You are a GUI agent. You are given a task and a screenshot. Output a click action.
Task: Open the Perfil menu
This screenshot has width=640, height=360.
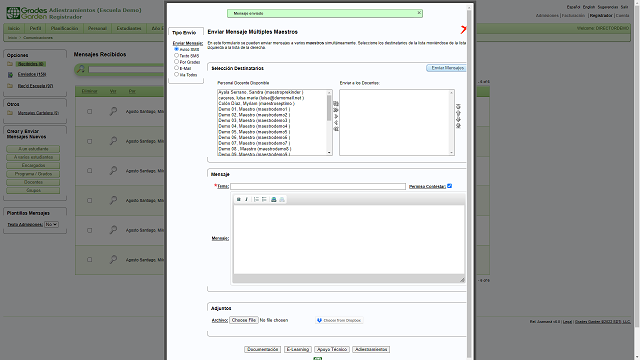(x=36, y=28)
